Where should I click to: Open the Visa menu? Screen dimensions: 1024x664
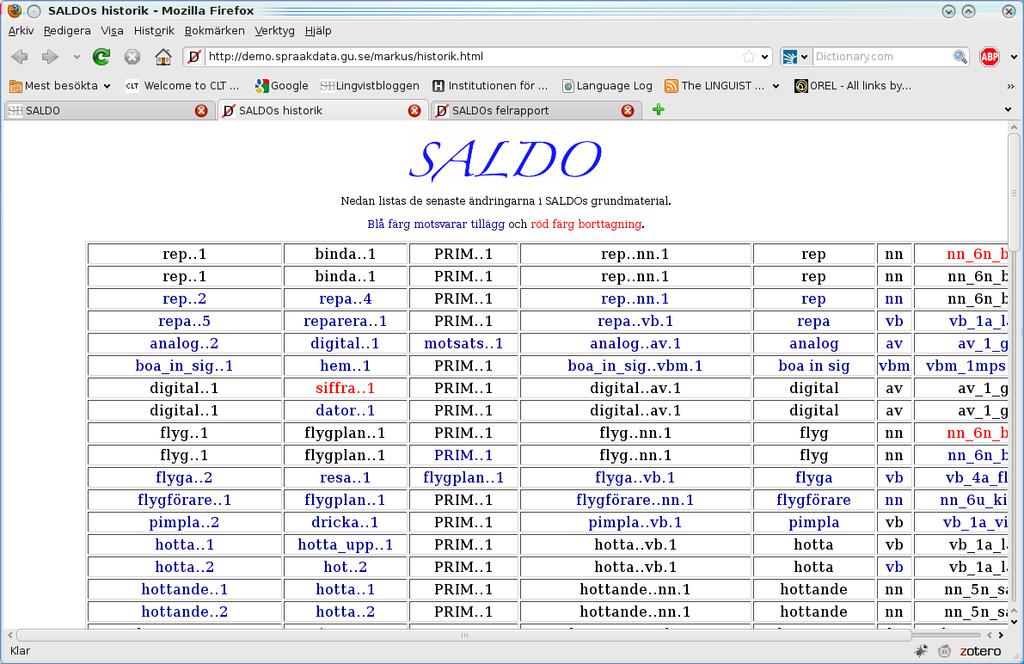coord(112,31)
